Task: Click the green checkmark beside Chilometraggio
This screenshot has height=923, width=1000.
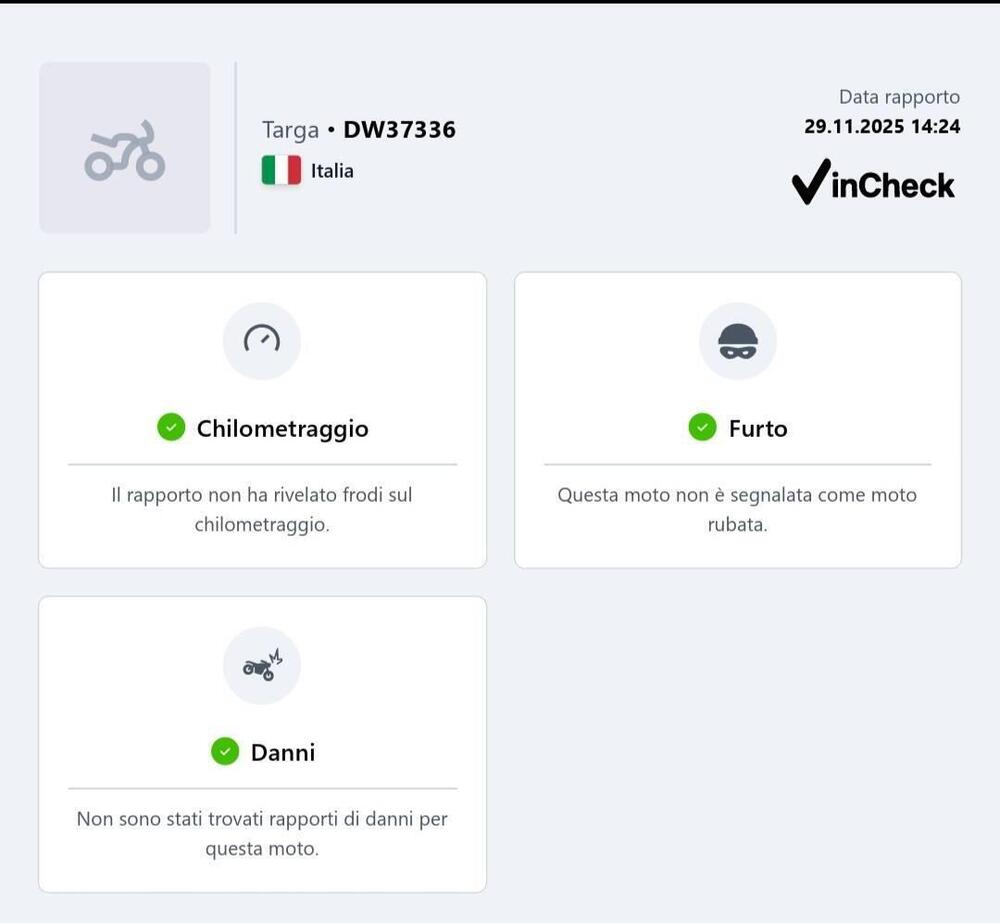Action: [x=171, y=428]
